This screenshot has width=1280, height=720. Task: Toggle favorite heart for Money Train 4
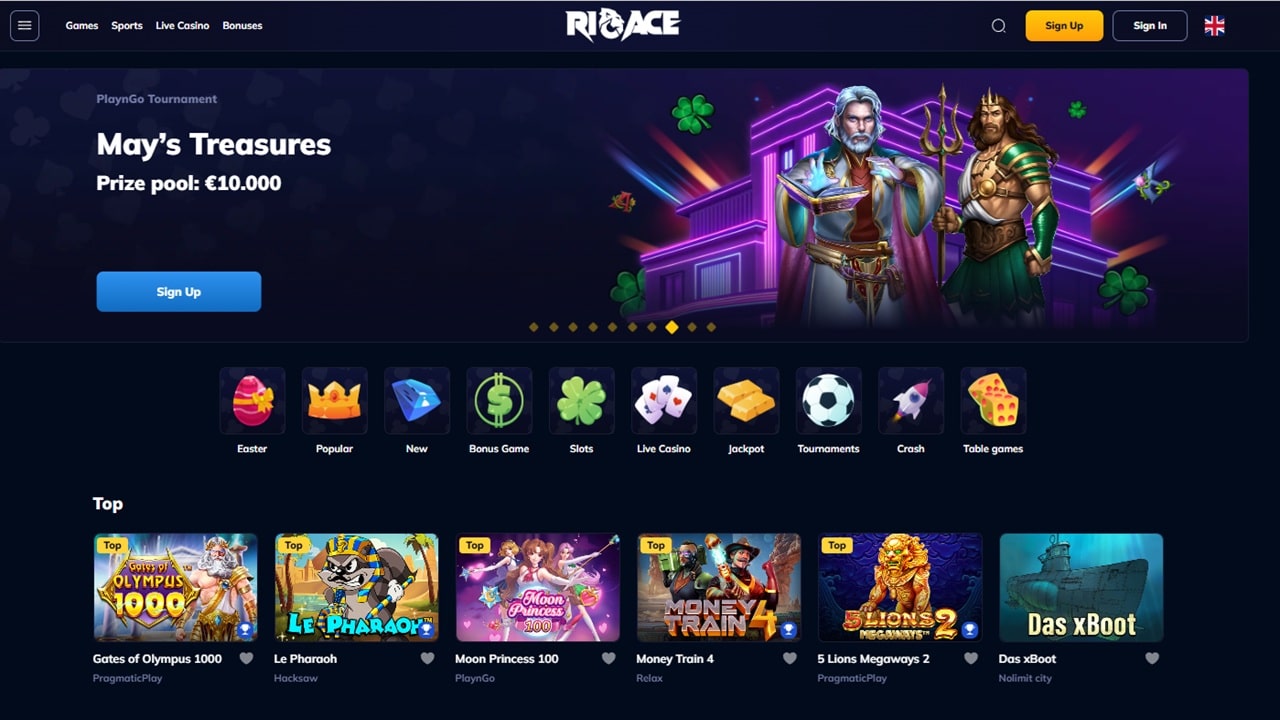(x=789, y=659)
